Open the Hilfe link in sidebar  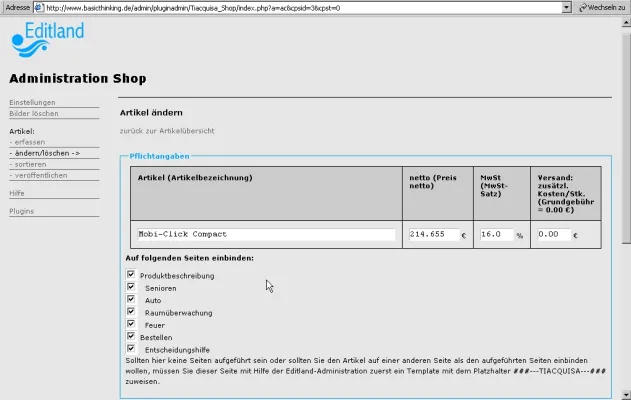17,193
